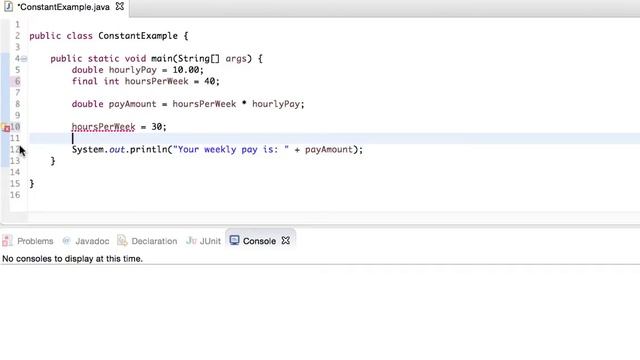Click string "Your weekly pay is: "

[x=231, y=150]
